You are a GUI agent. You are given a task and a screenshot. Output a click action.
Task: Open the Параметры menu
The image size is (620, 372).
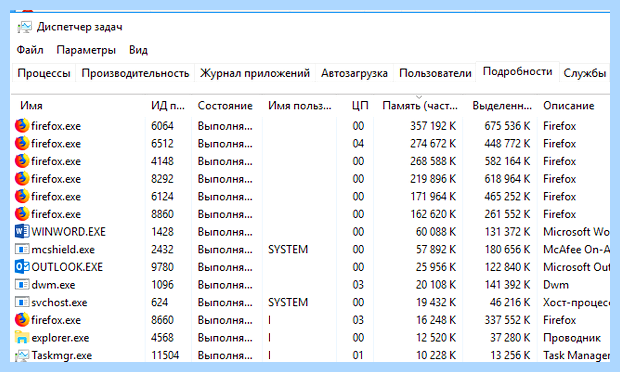(x=86, y=50)
